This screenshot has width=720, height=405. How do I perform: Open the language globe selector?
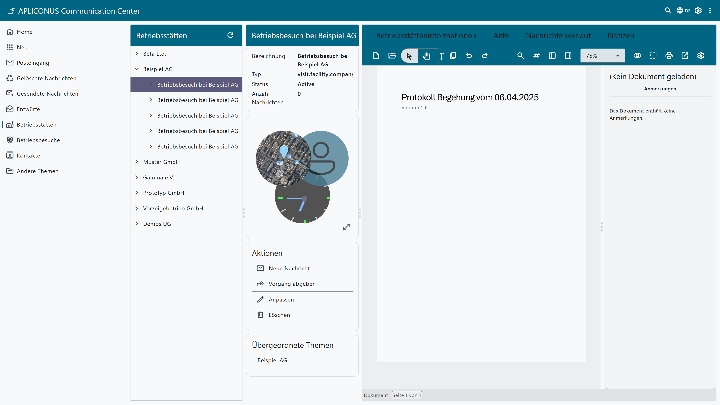click(683, 10)
